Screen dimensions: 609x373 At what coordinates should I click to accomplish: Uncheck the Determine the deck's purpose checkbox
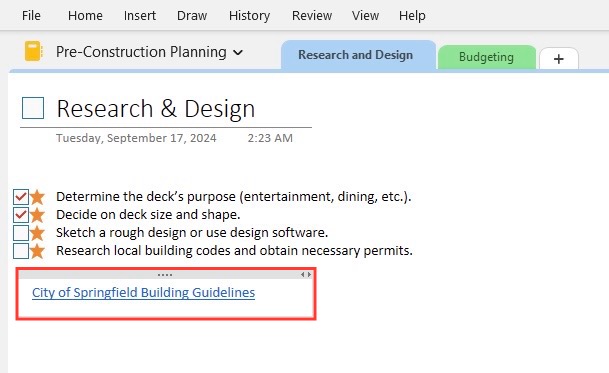coord(21,197)
